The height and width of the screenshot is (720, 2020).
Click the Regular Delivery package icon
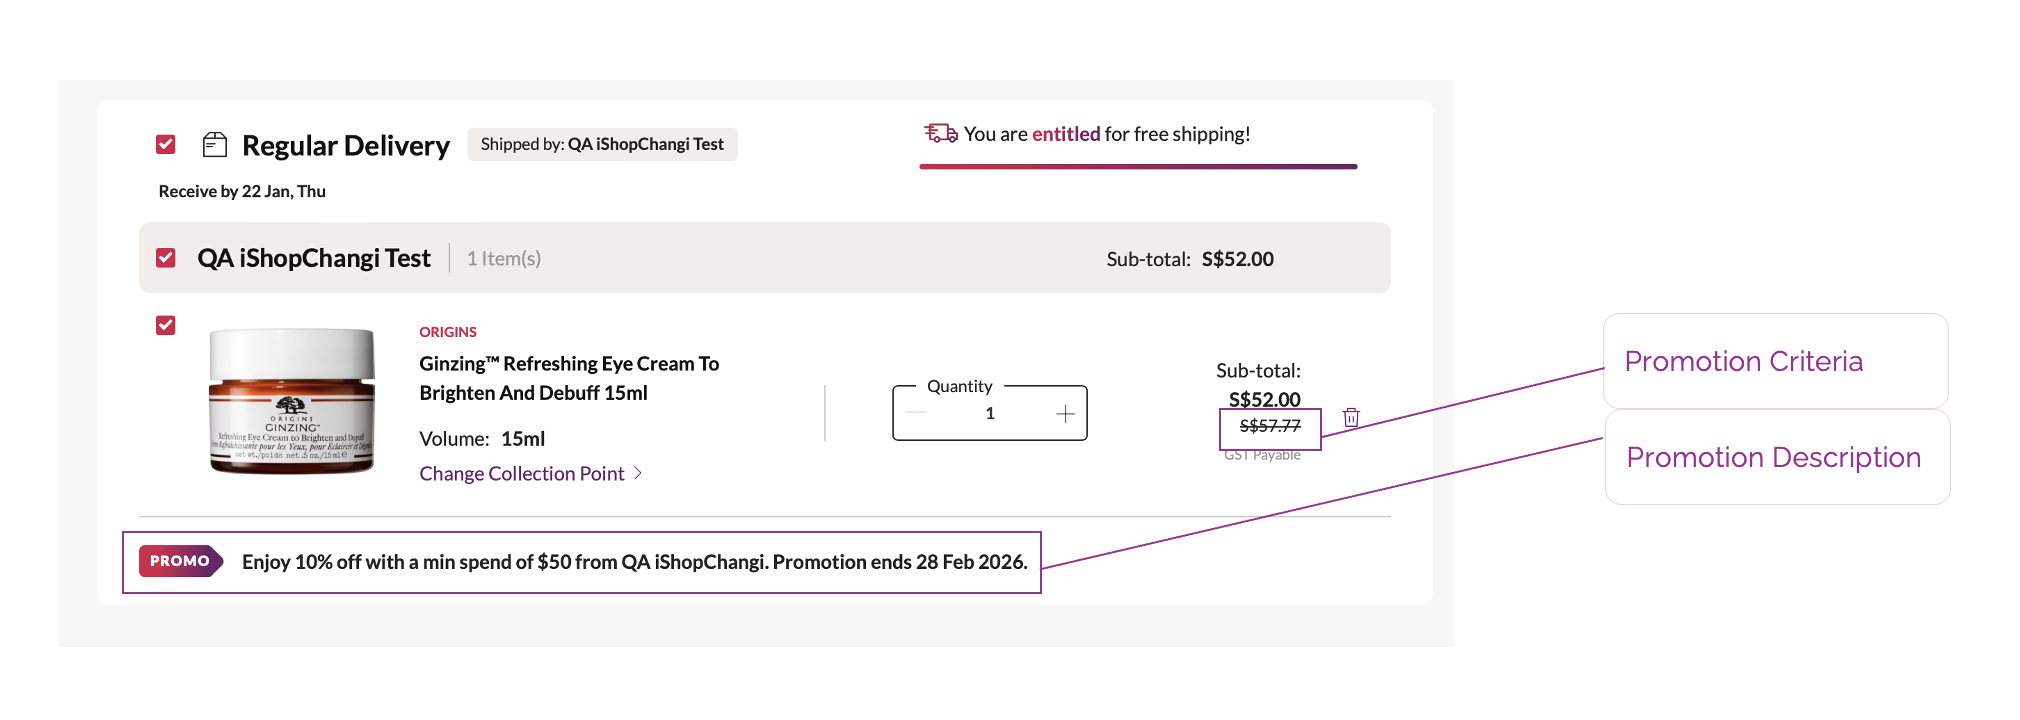[215, 145]
